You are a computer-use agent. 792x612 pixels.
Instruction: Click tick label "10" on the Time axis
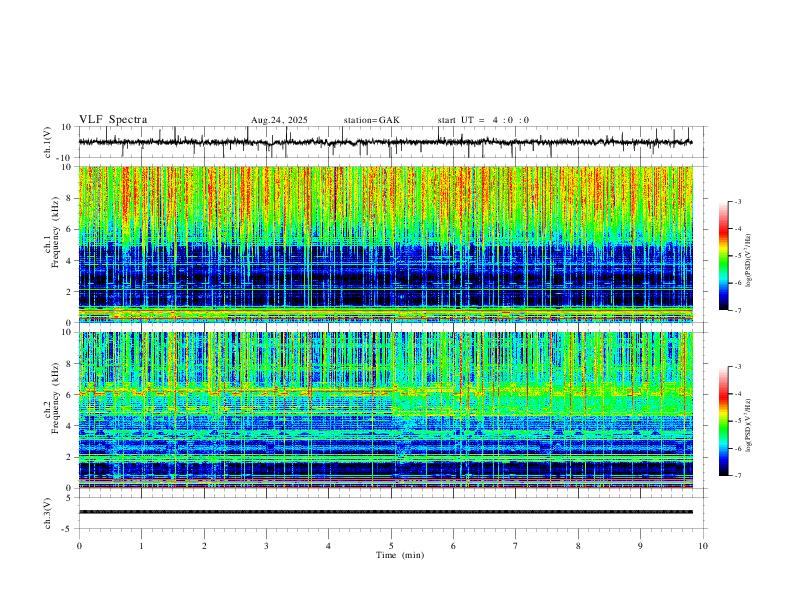pyautogui.click(x=703, y=546)
